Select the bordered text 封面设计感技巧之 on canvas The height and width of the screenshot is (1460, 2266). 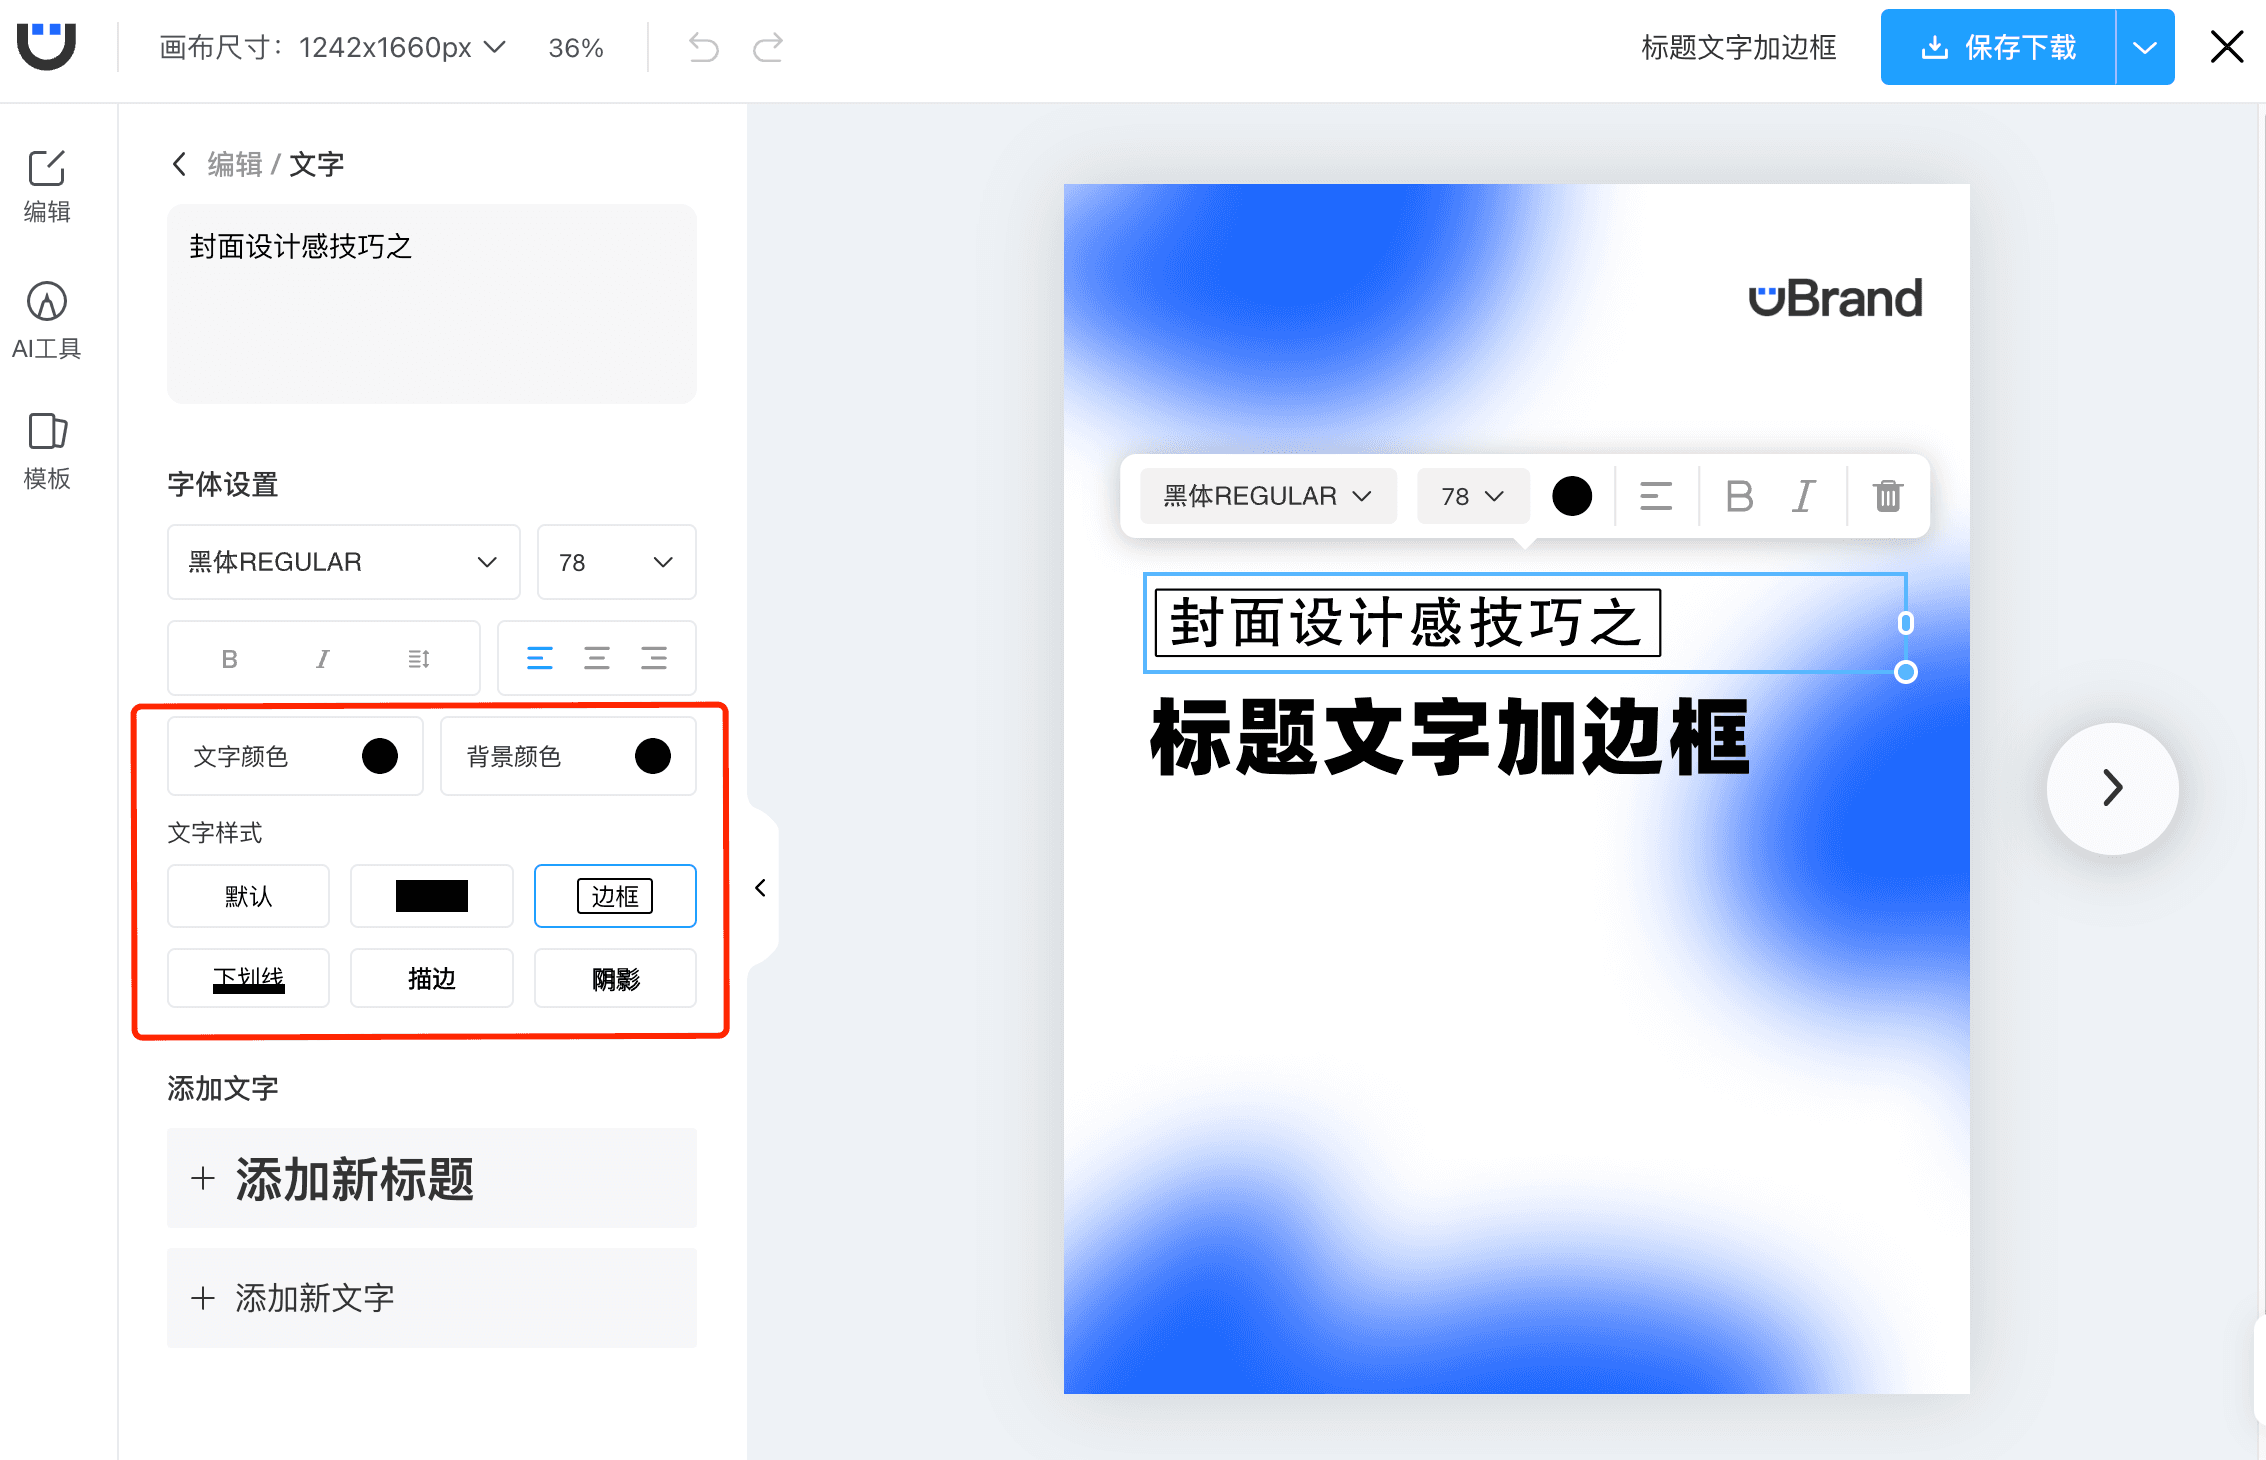pos(1408,623)
